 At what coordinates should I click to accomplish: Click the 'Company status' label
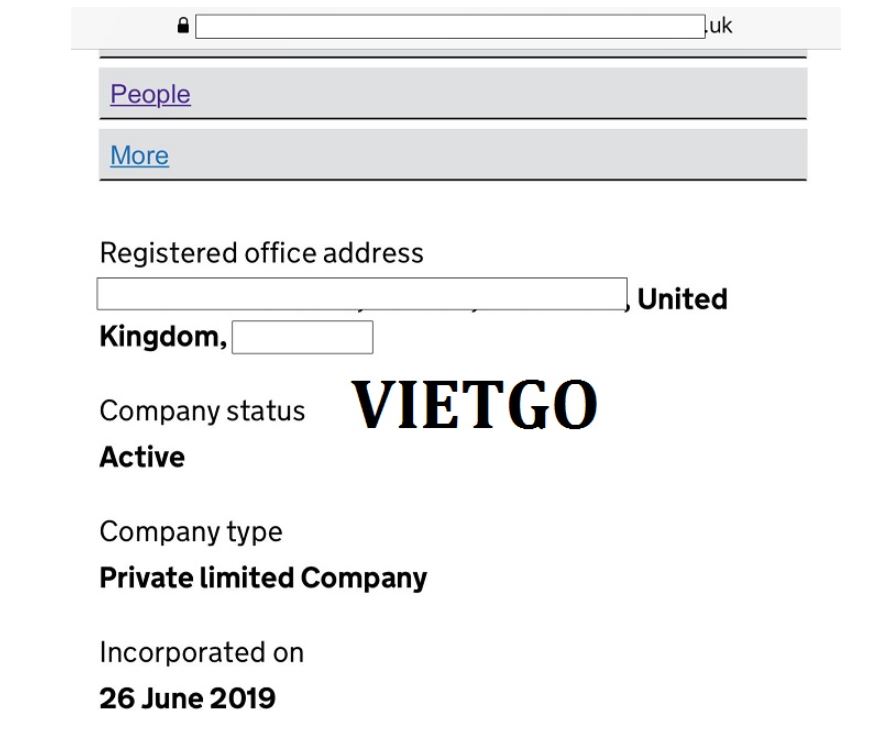pos(202,411)
